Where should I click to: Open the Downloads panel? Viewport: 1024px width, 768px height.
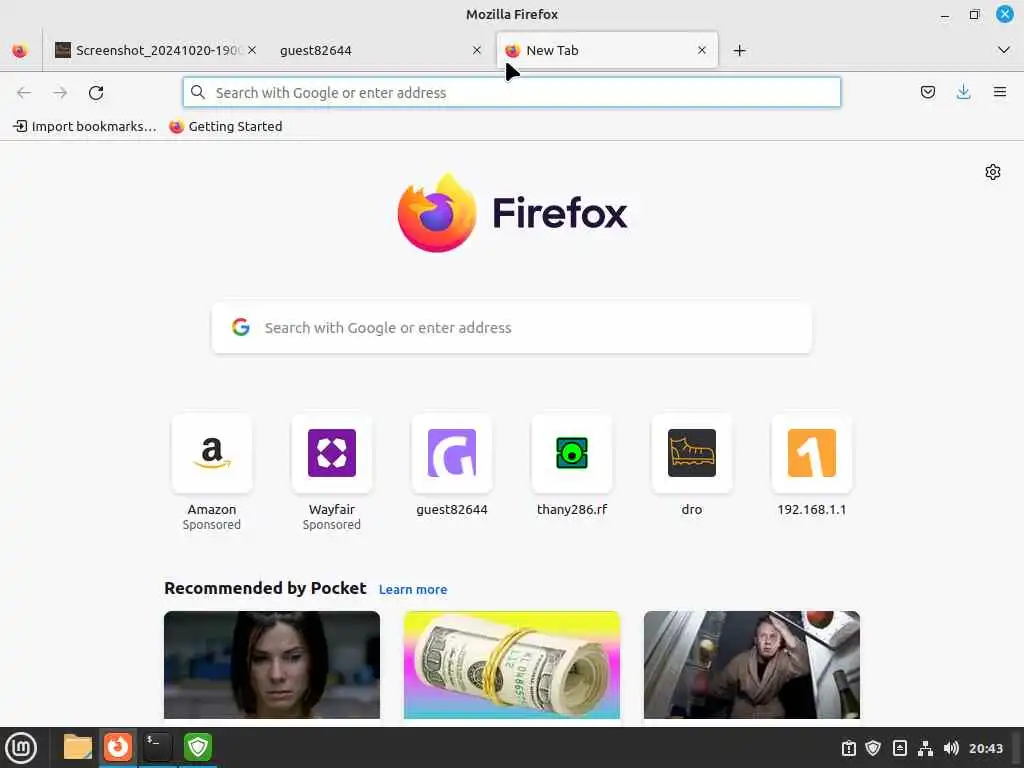tap(963, 92)
